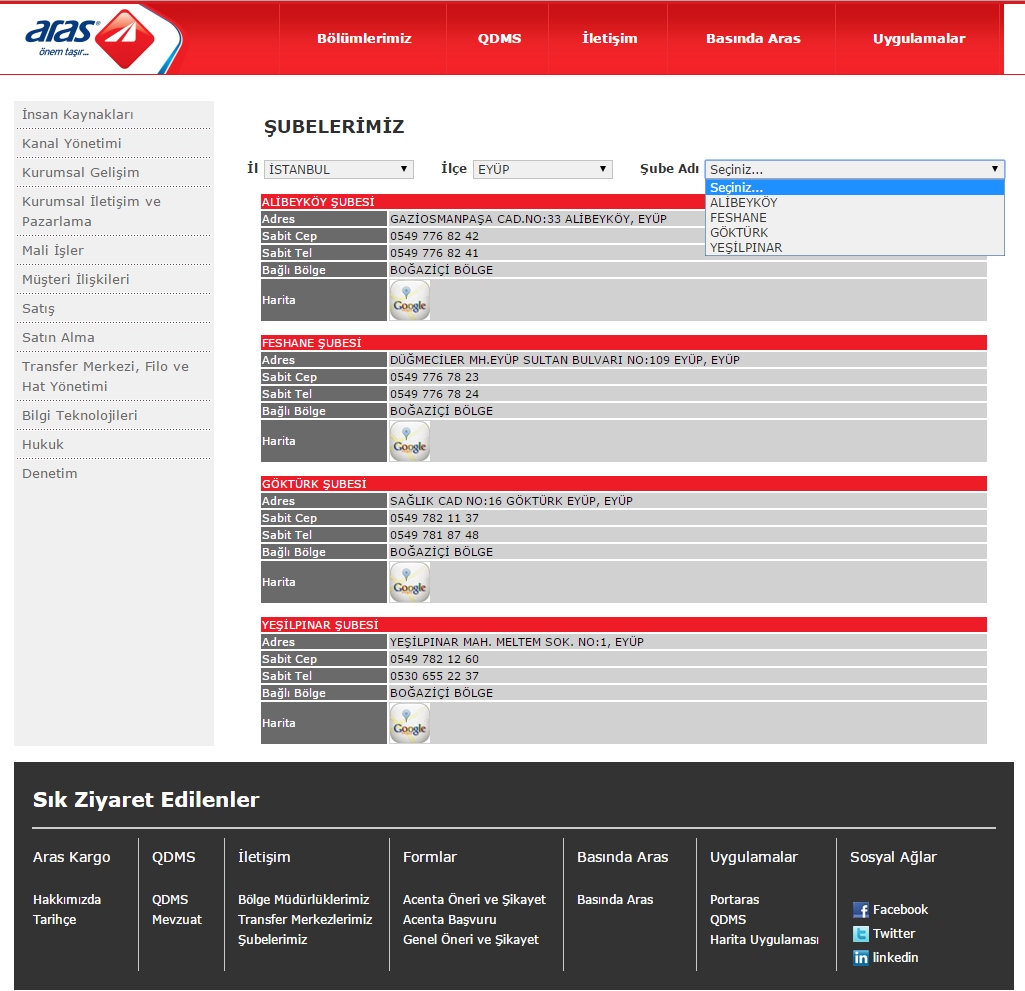Open Bölge Müdürlüklerimiz footer link
The width and height of the screenshot is (1025, 991).
pyautogui.click(x=303, y=899)
